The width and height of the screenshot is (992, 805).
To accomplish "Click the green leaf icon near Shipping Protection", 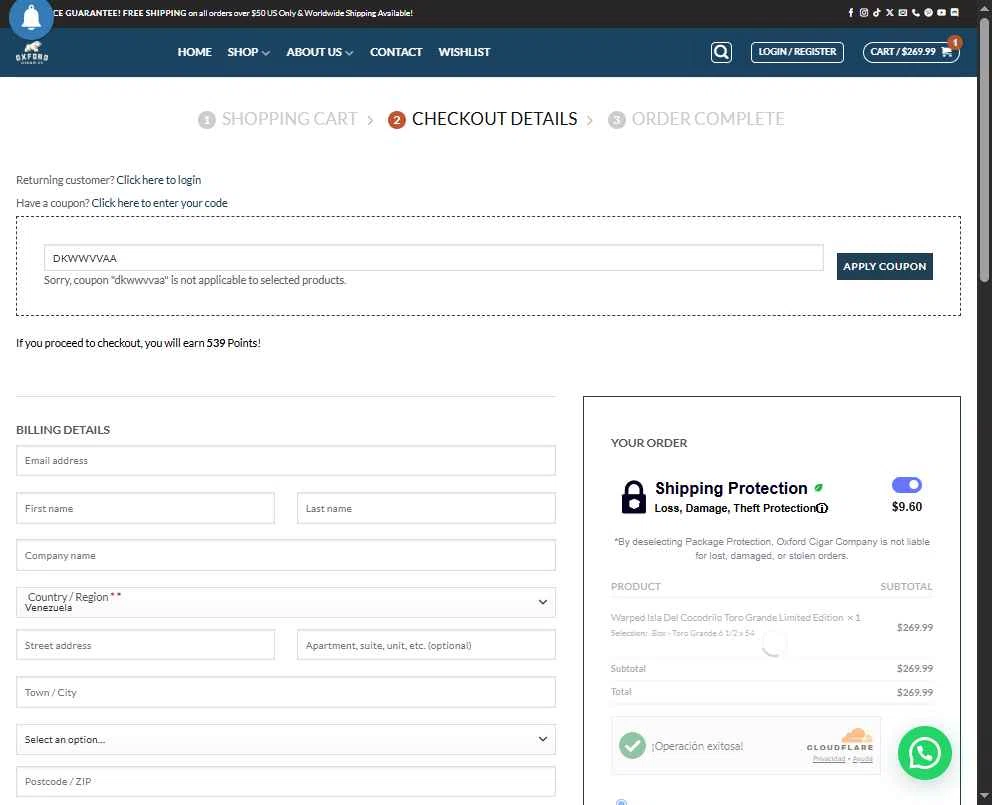I will 819,488.
